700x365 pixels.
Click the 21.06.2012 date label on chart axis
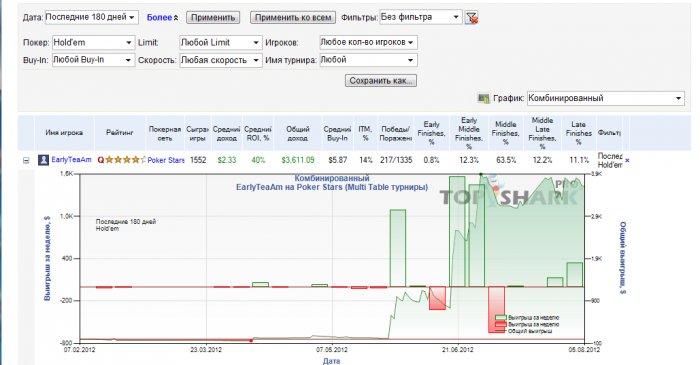pos(458,349)
